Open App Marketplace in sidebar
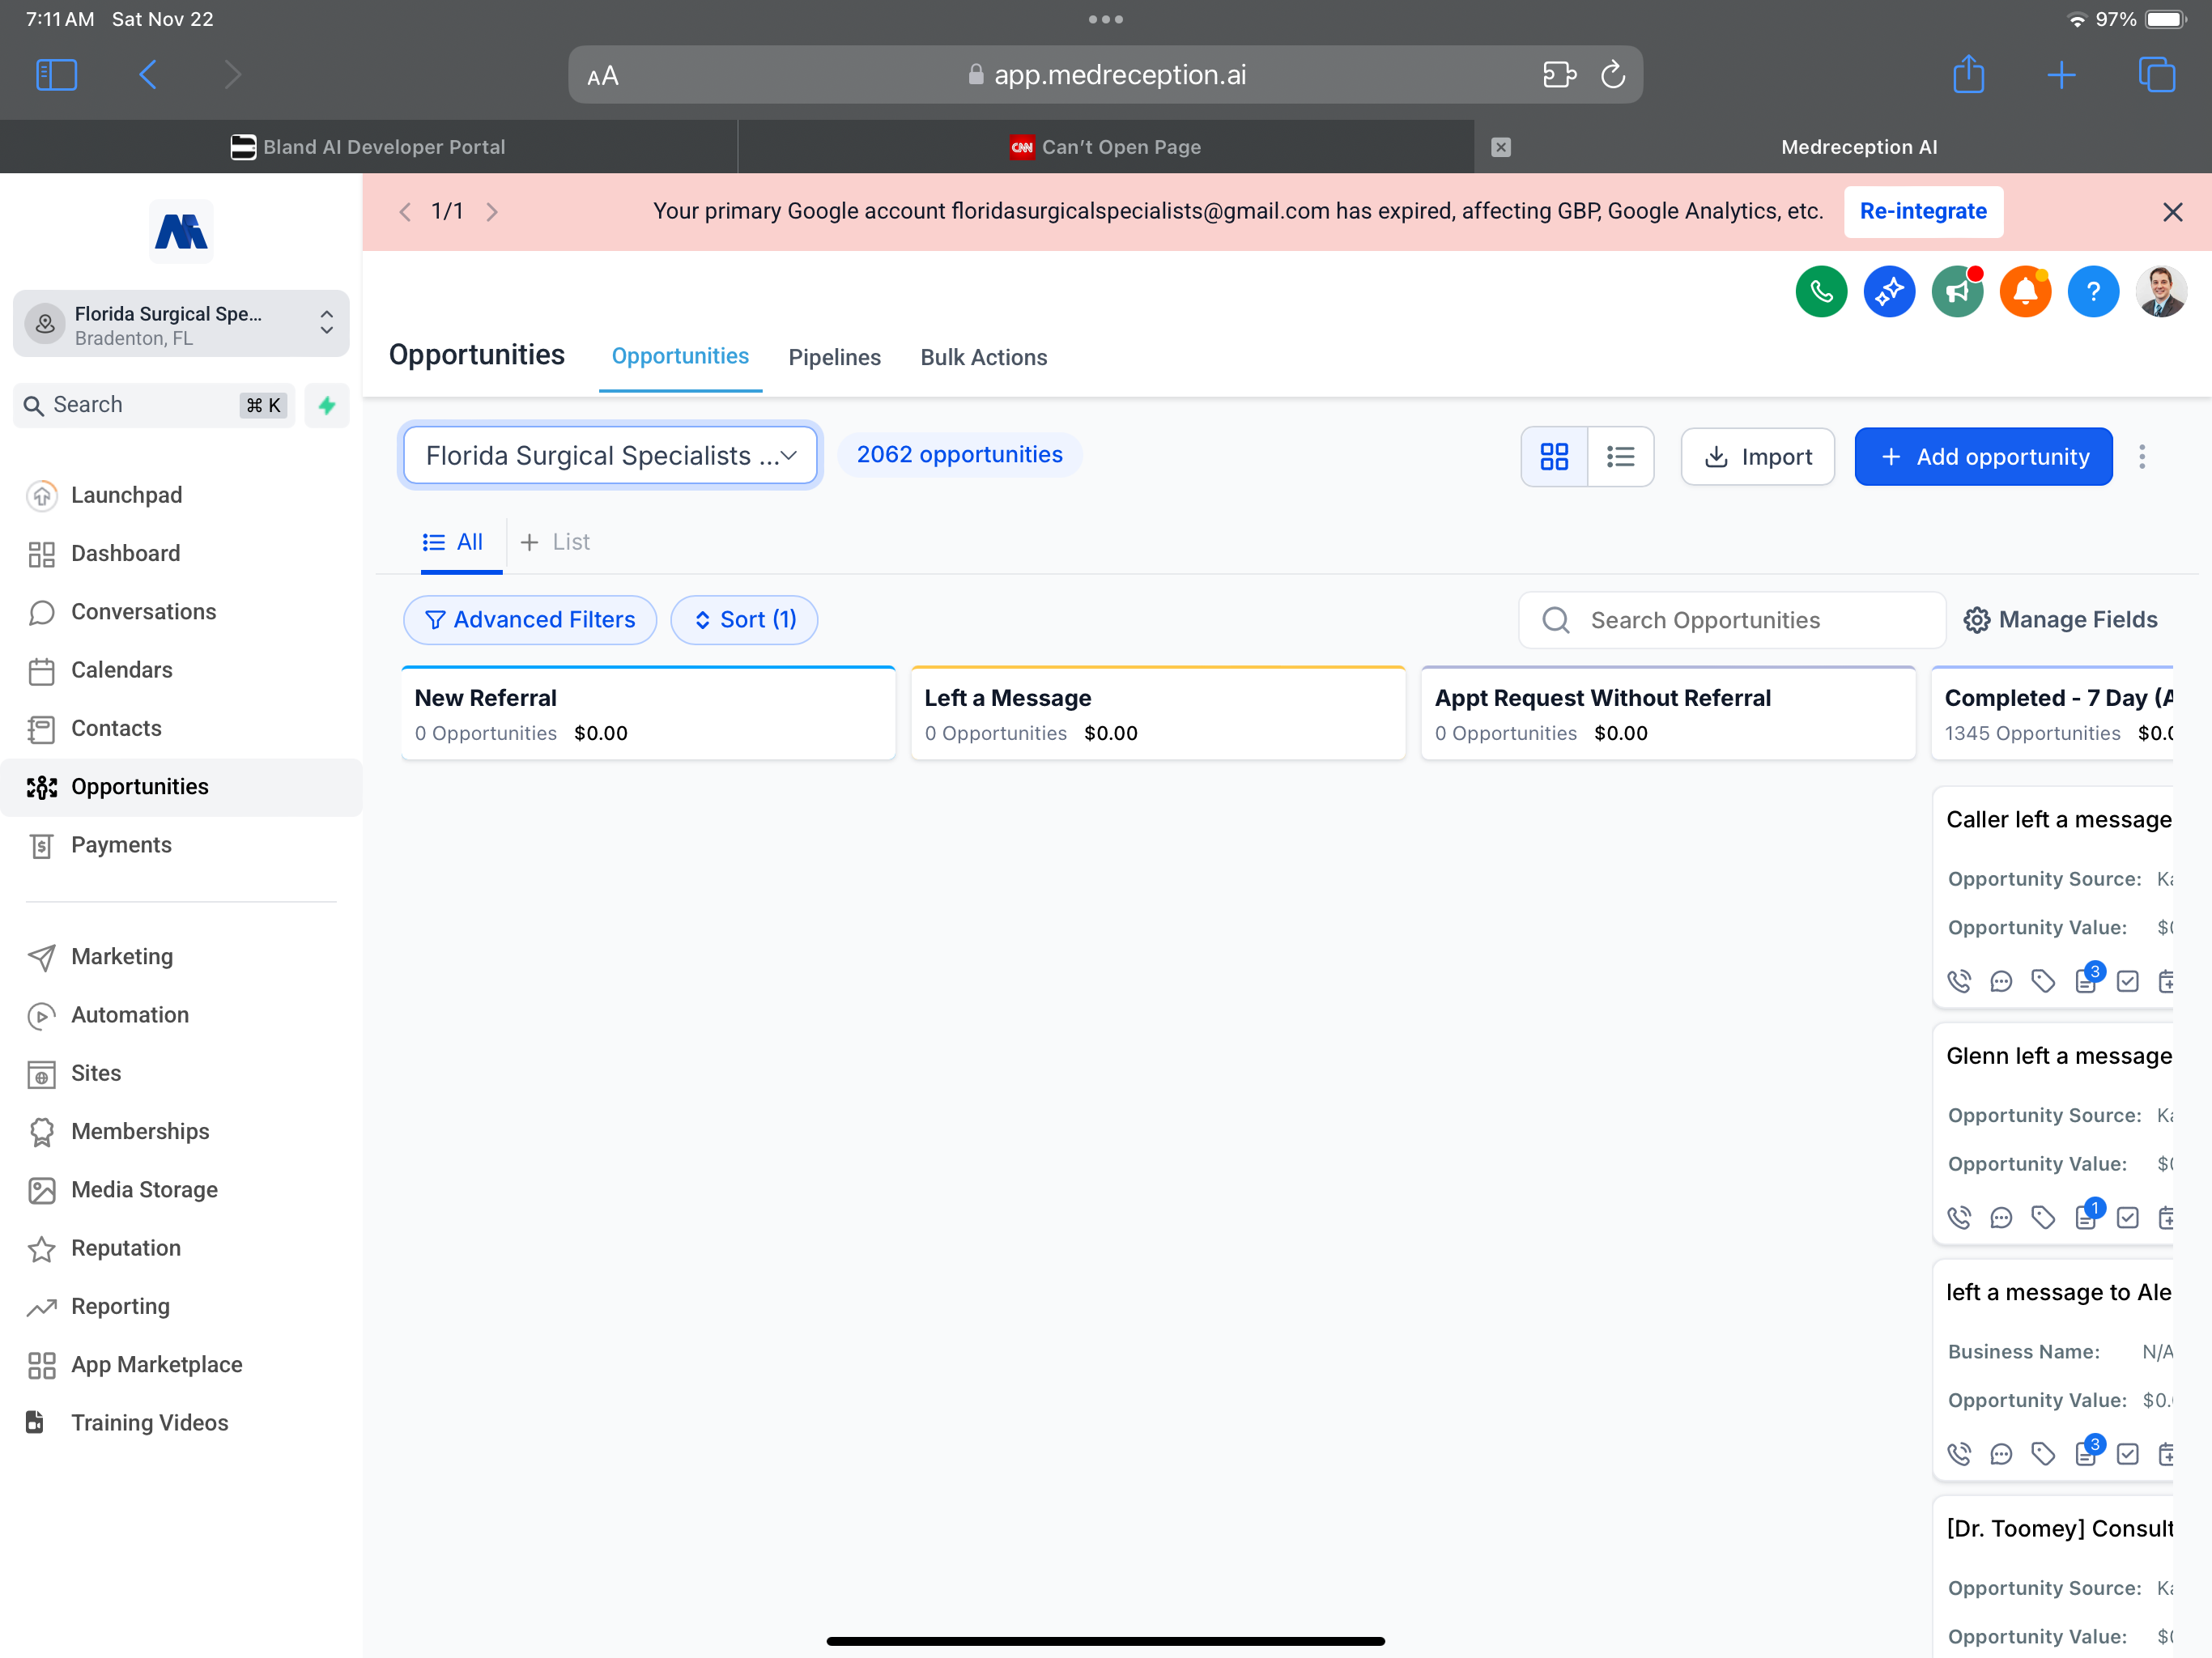 pos(181,1365)
